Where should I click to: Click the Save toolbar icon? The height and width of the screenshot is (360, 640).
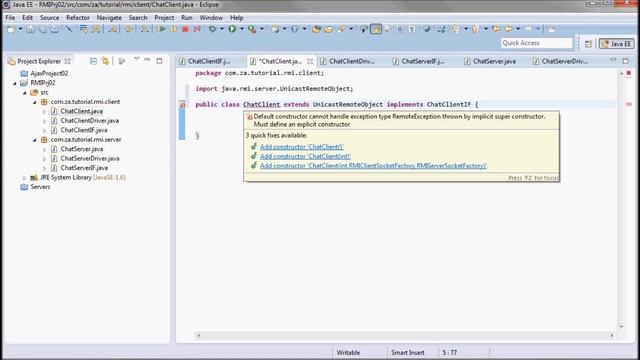point(31,29)
